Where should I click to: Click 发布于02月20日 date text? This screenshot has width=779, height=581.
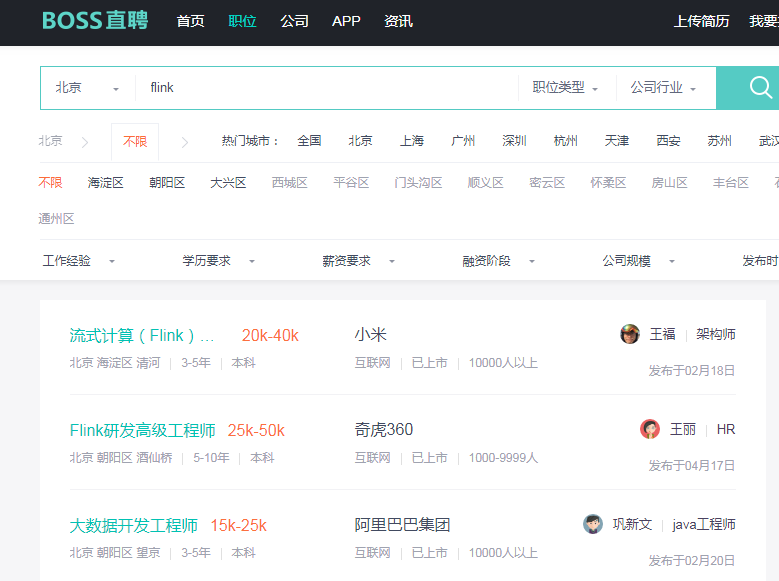click(692, 561)
